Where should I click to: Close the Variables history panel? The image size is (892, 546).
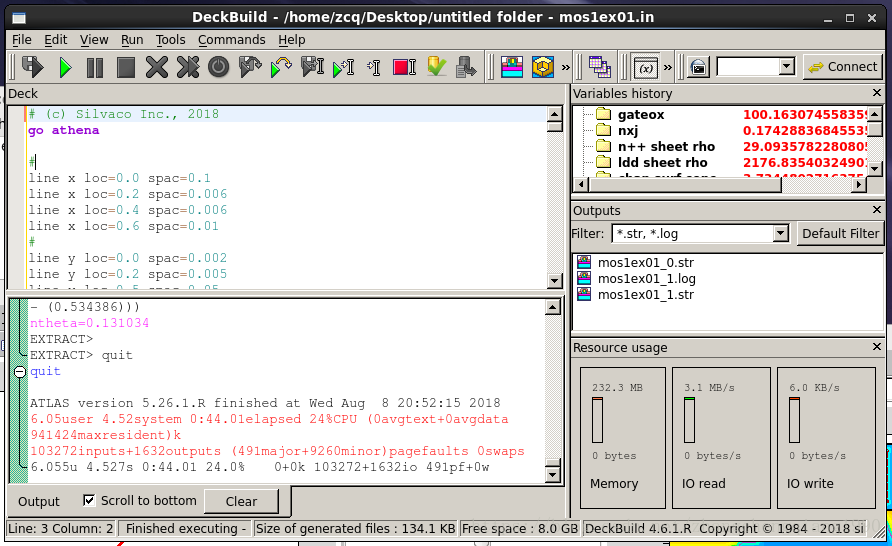point(877,93)
